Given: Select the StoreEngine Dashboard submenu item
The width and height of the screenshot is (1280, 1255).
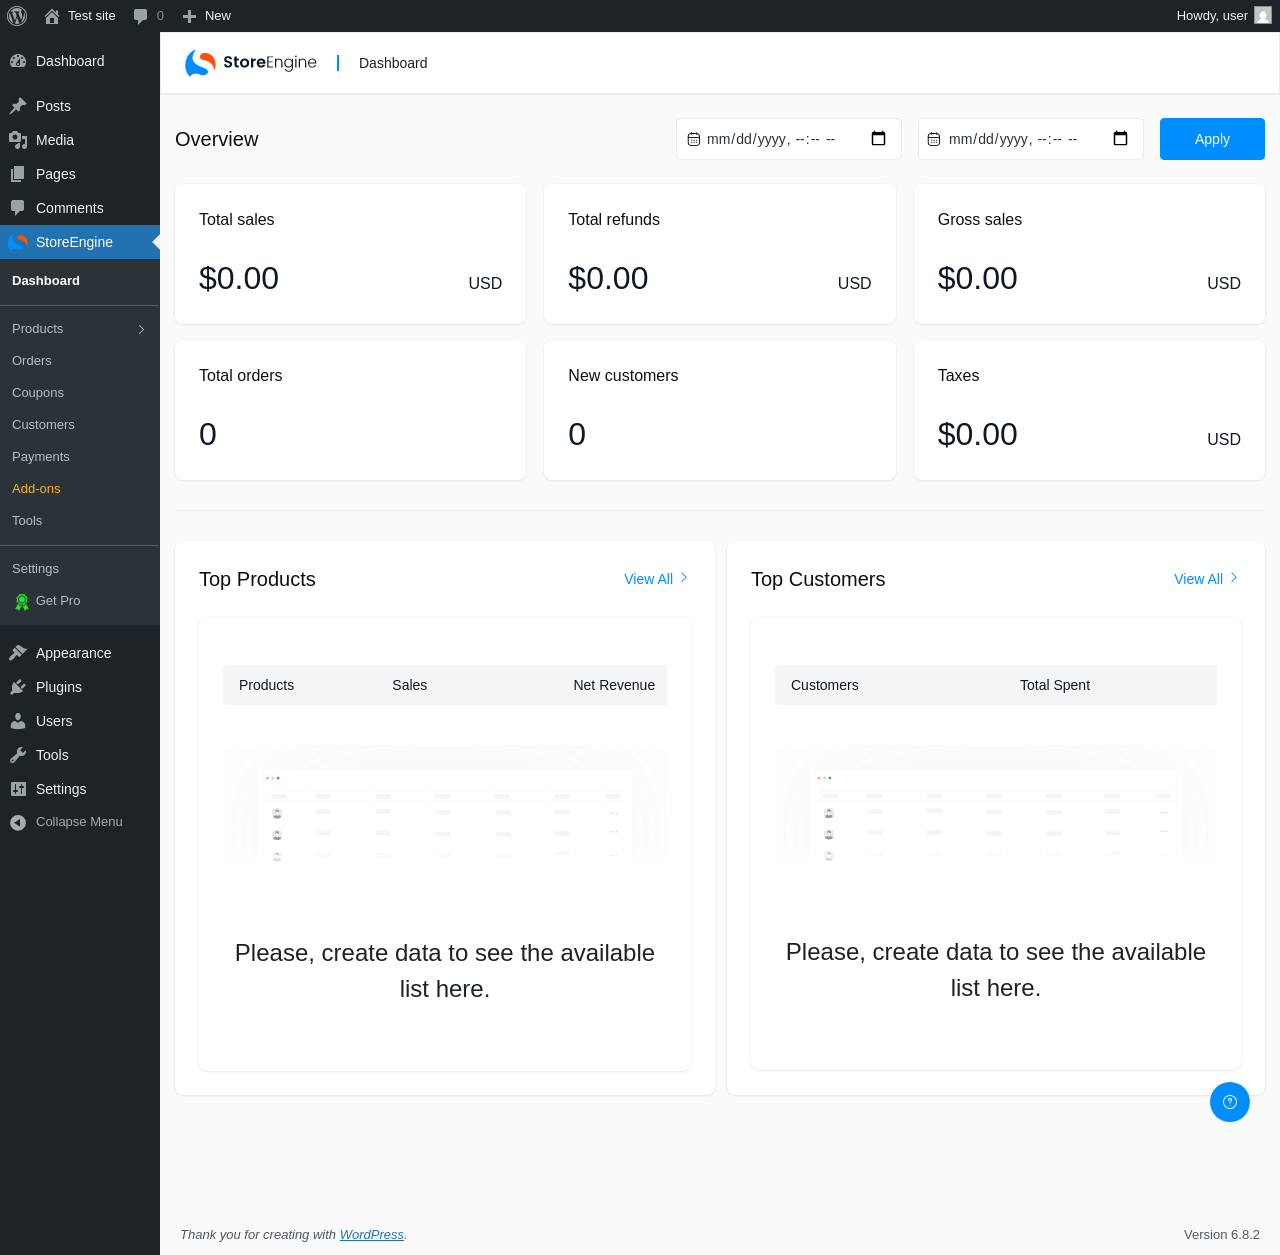Looking at the screenshot, I should pos(46,281).
